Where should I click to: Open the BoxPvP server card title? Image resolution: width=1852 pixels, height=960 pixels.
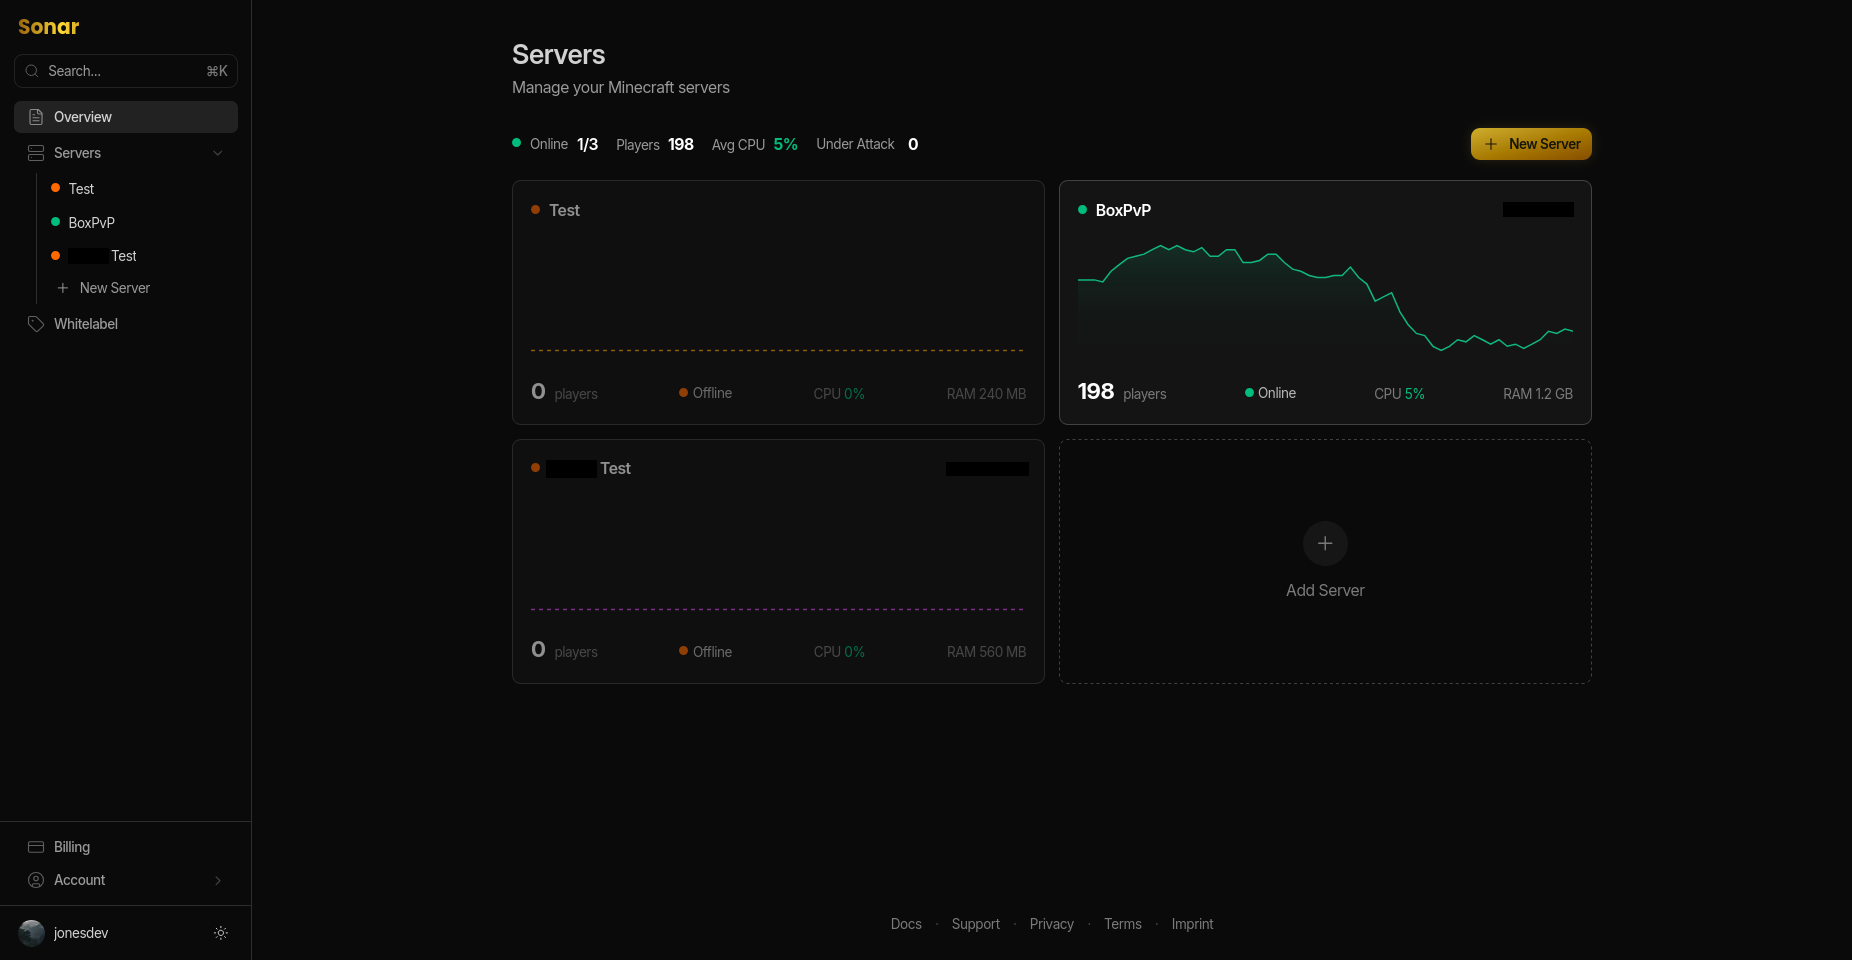(x=1123, y=210)
